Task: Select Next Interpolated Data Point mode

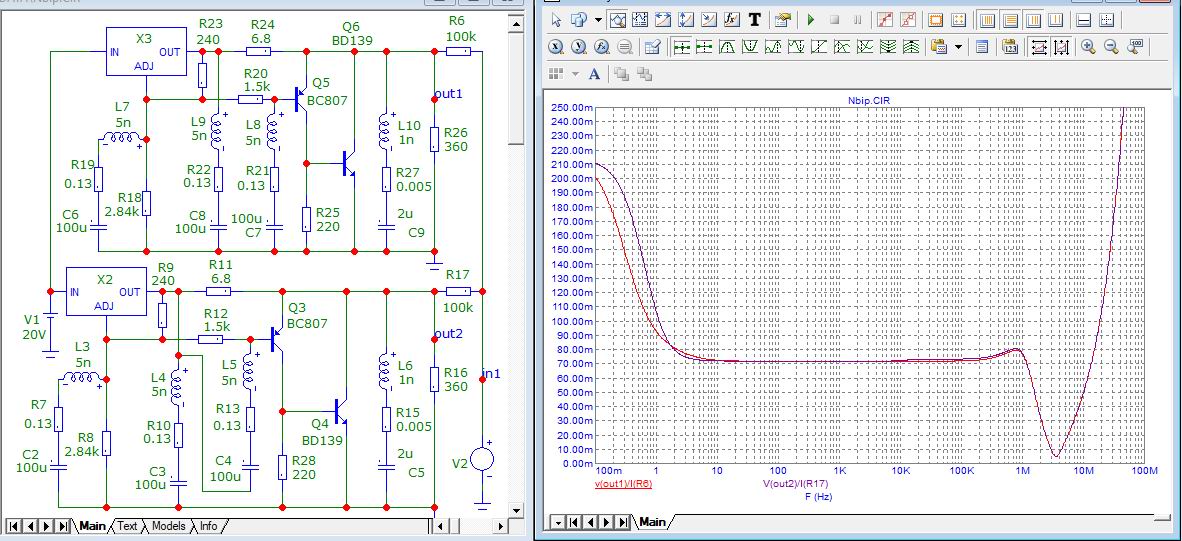Action: 704,46
